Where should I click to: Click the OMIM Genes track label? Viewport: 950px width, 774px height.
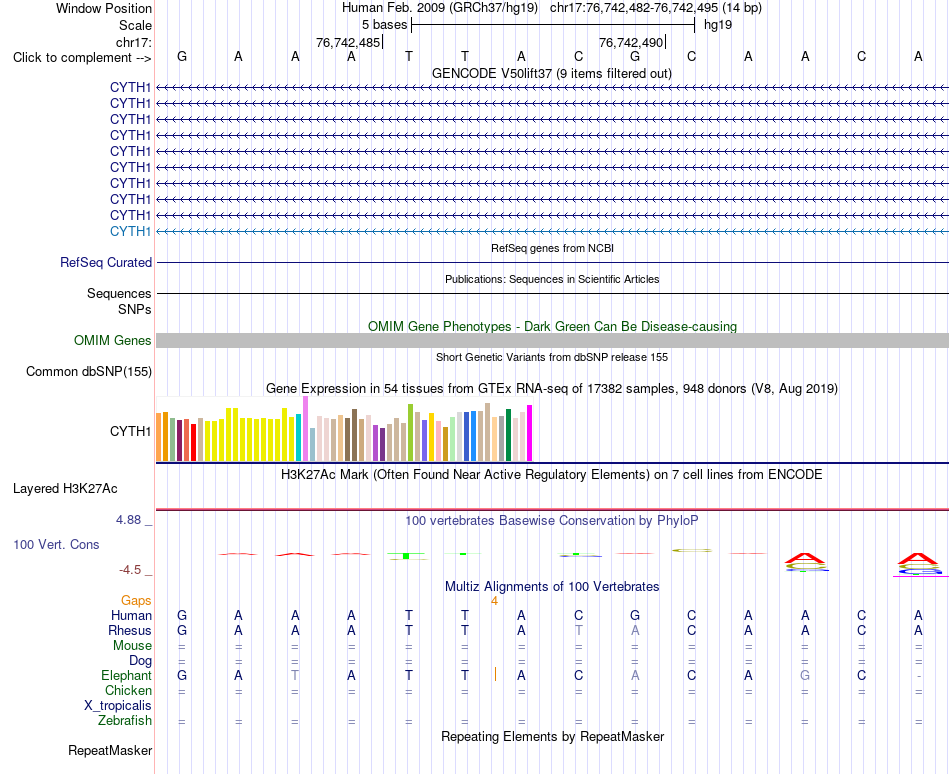(x=113, y=340)
